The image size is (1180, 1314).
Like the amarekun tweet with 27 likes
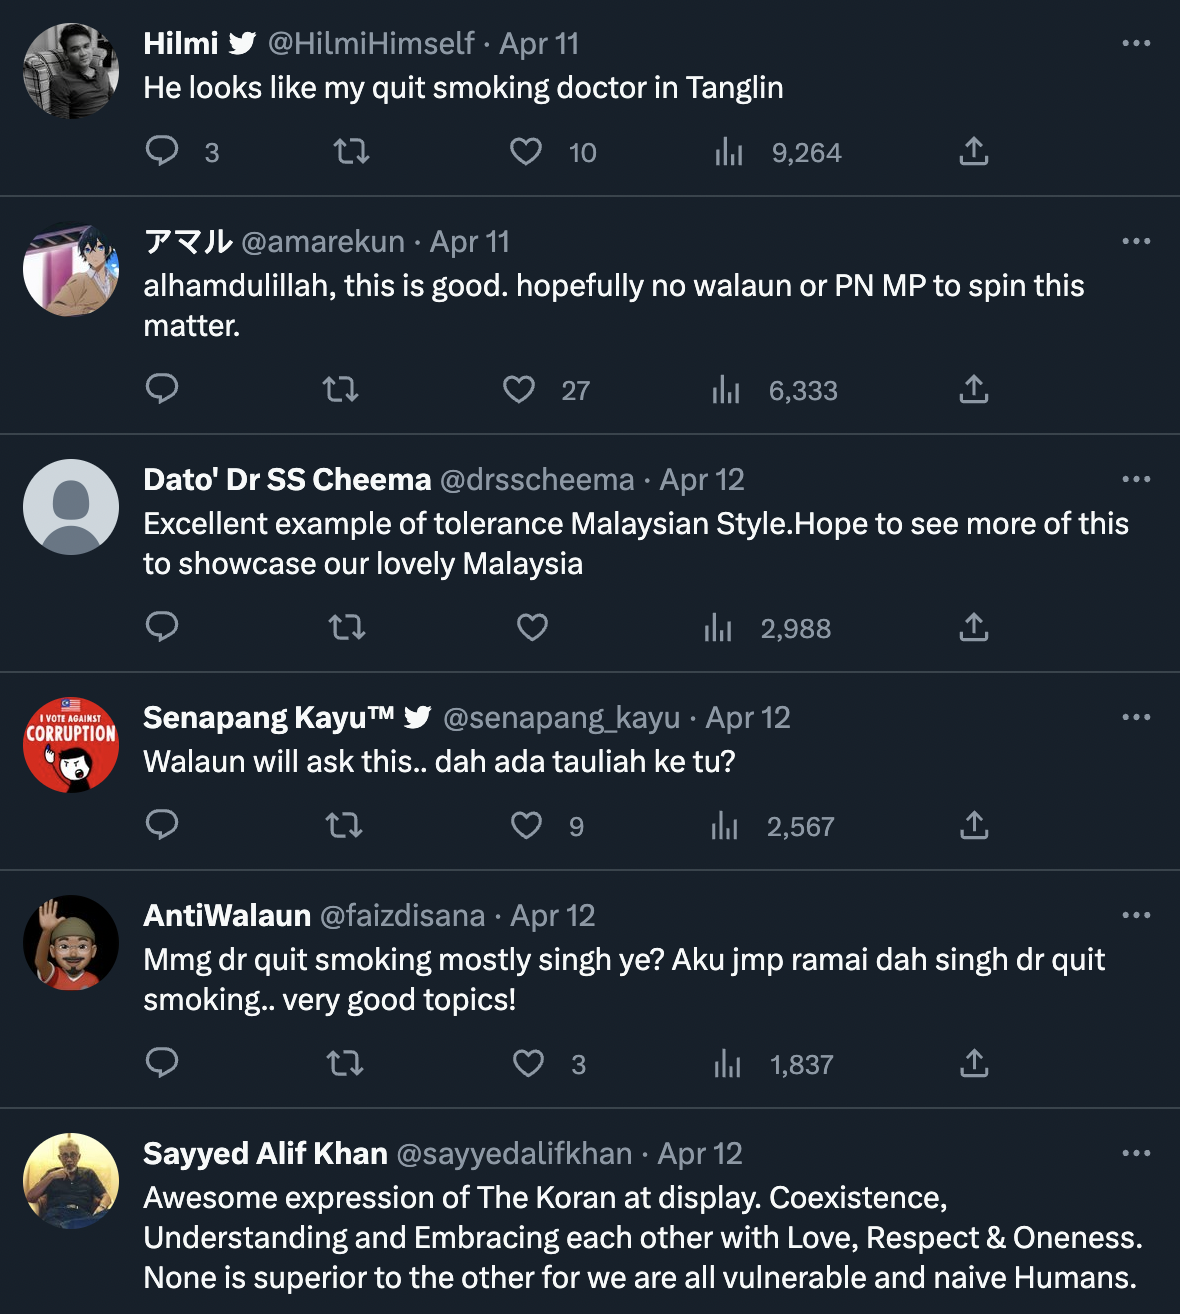pos(519,389)
